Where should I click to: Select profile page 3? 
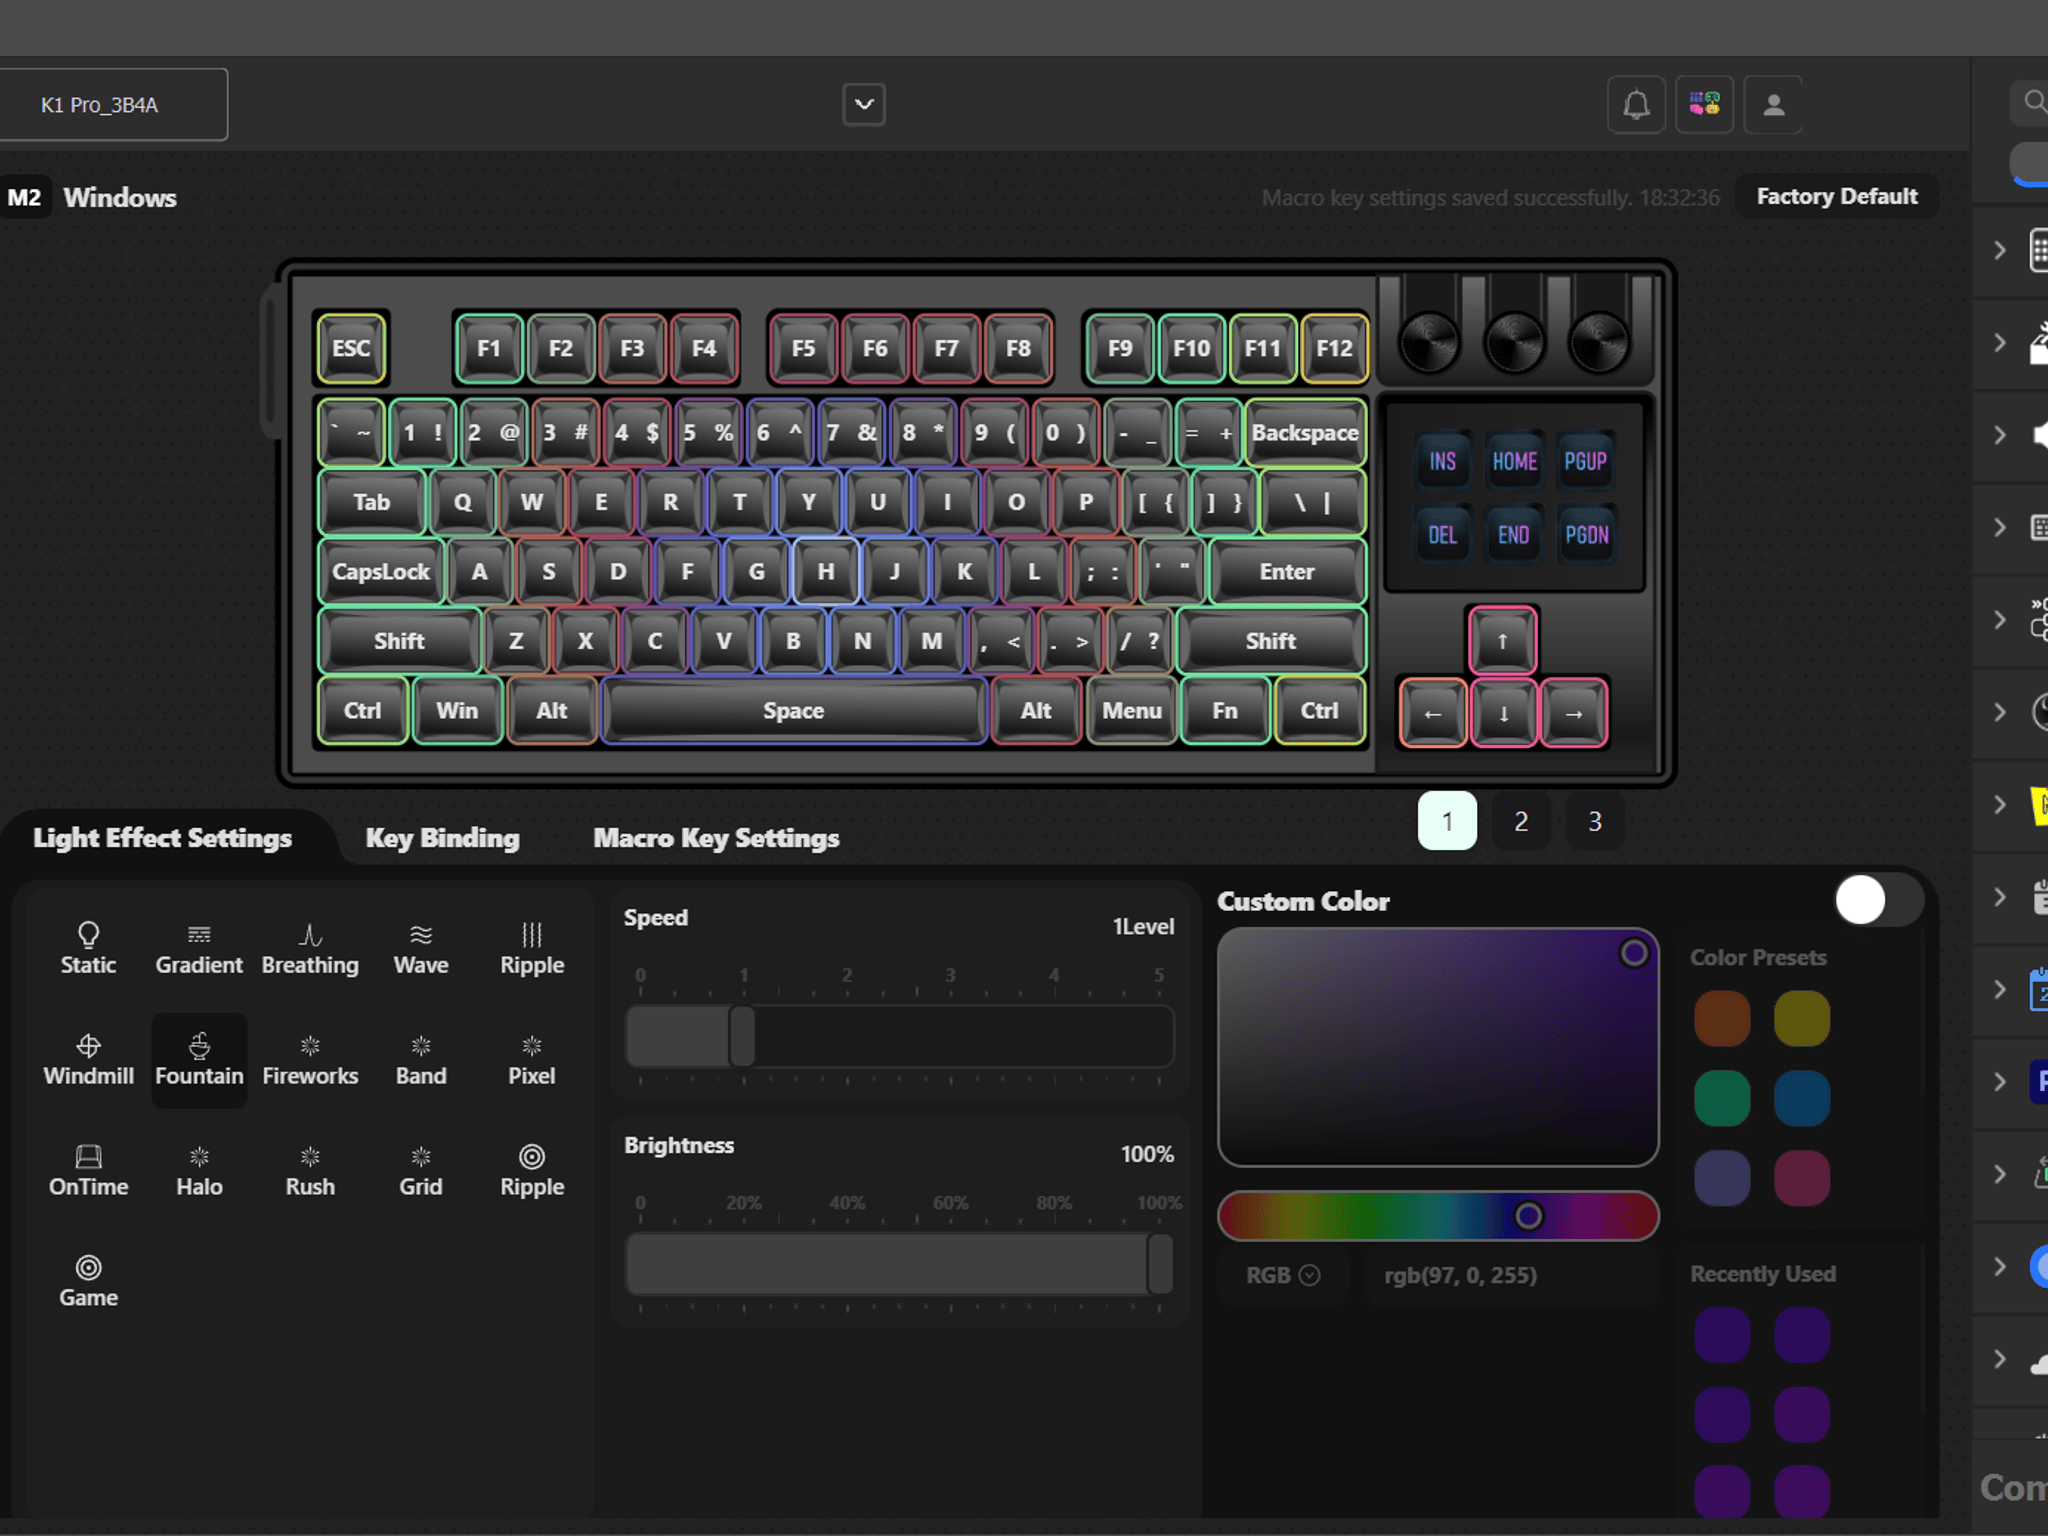1595,821
